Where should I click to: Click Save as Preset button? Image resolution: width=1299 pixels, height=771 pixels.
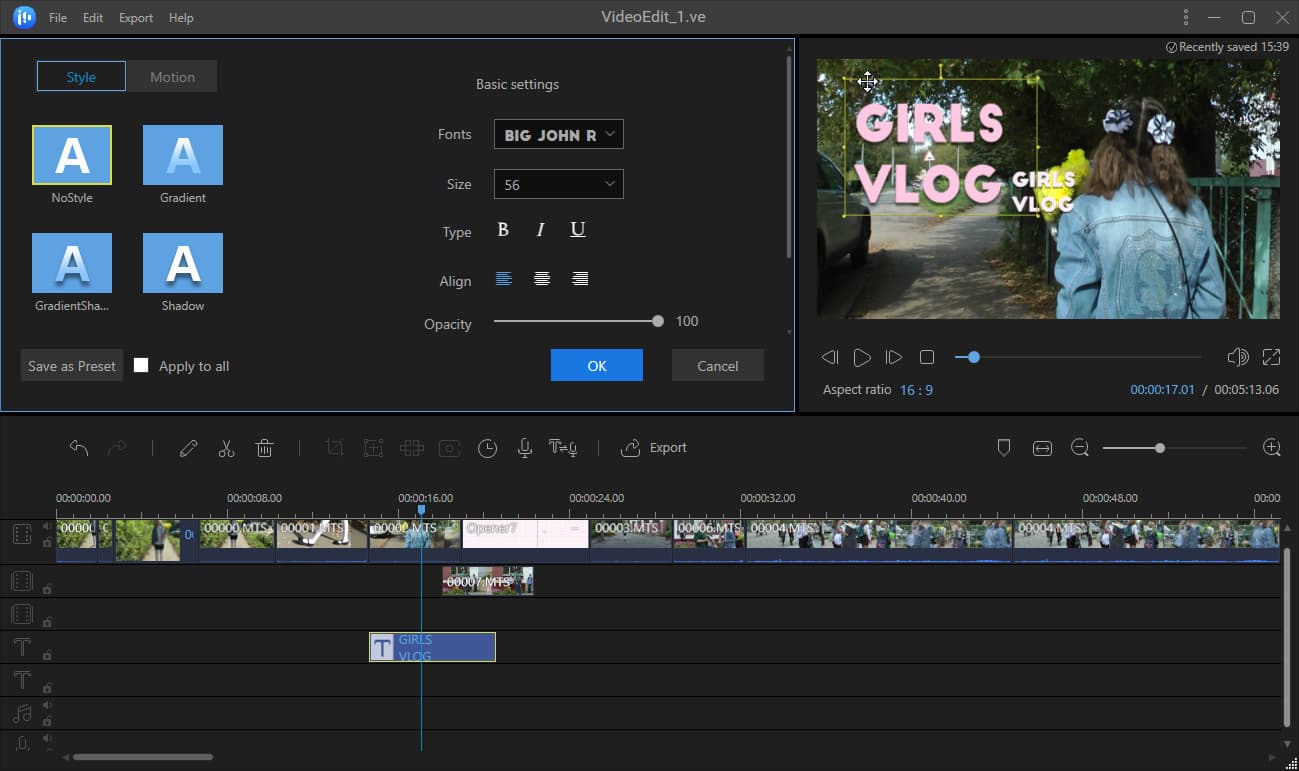(x=72, y=366)
